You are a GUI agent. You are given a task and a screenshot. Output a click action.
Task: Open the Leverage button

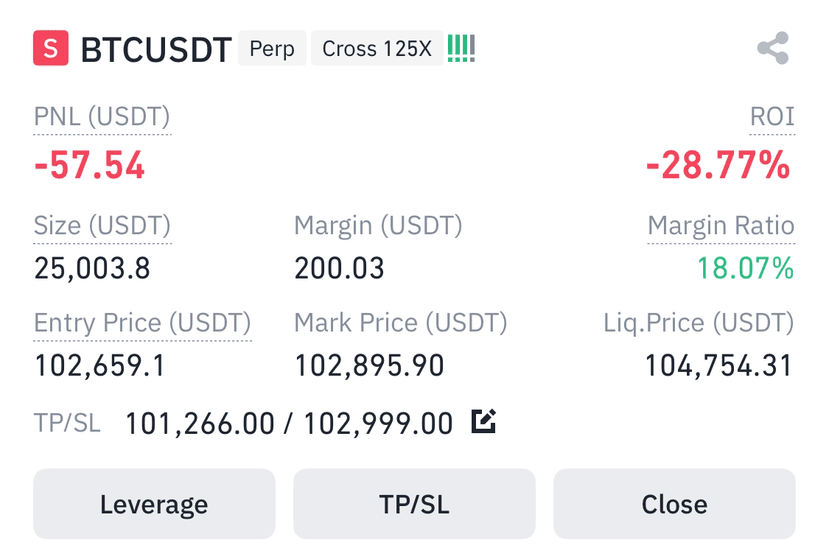(154, 503)
